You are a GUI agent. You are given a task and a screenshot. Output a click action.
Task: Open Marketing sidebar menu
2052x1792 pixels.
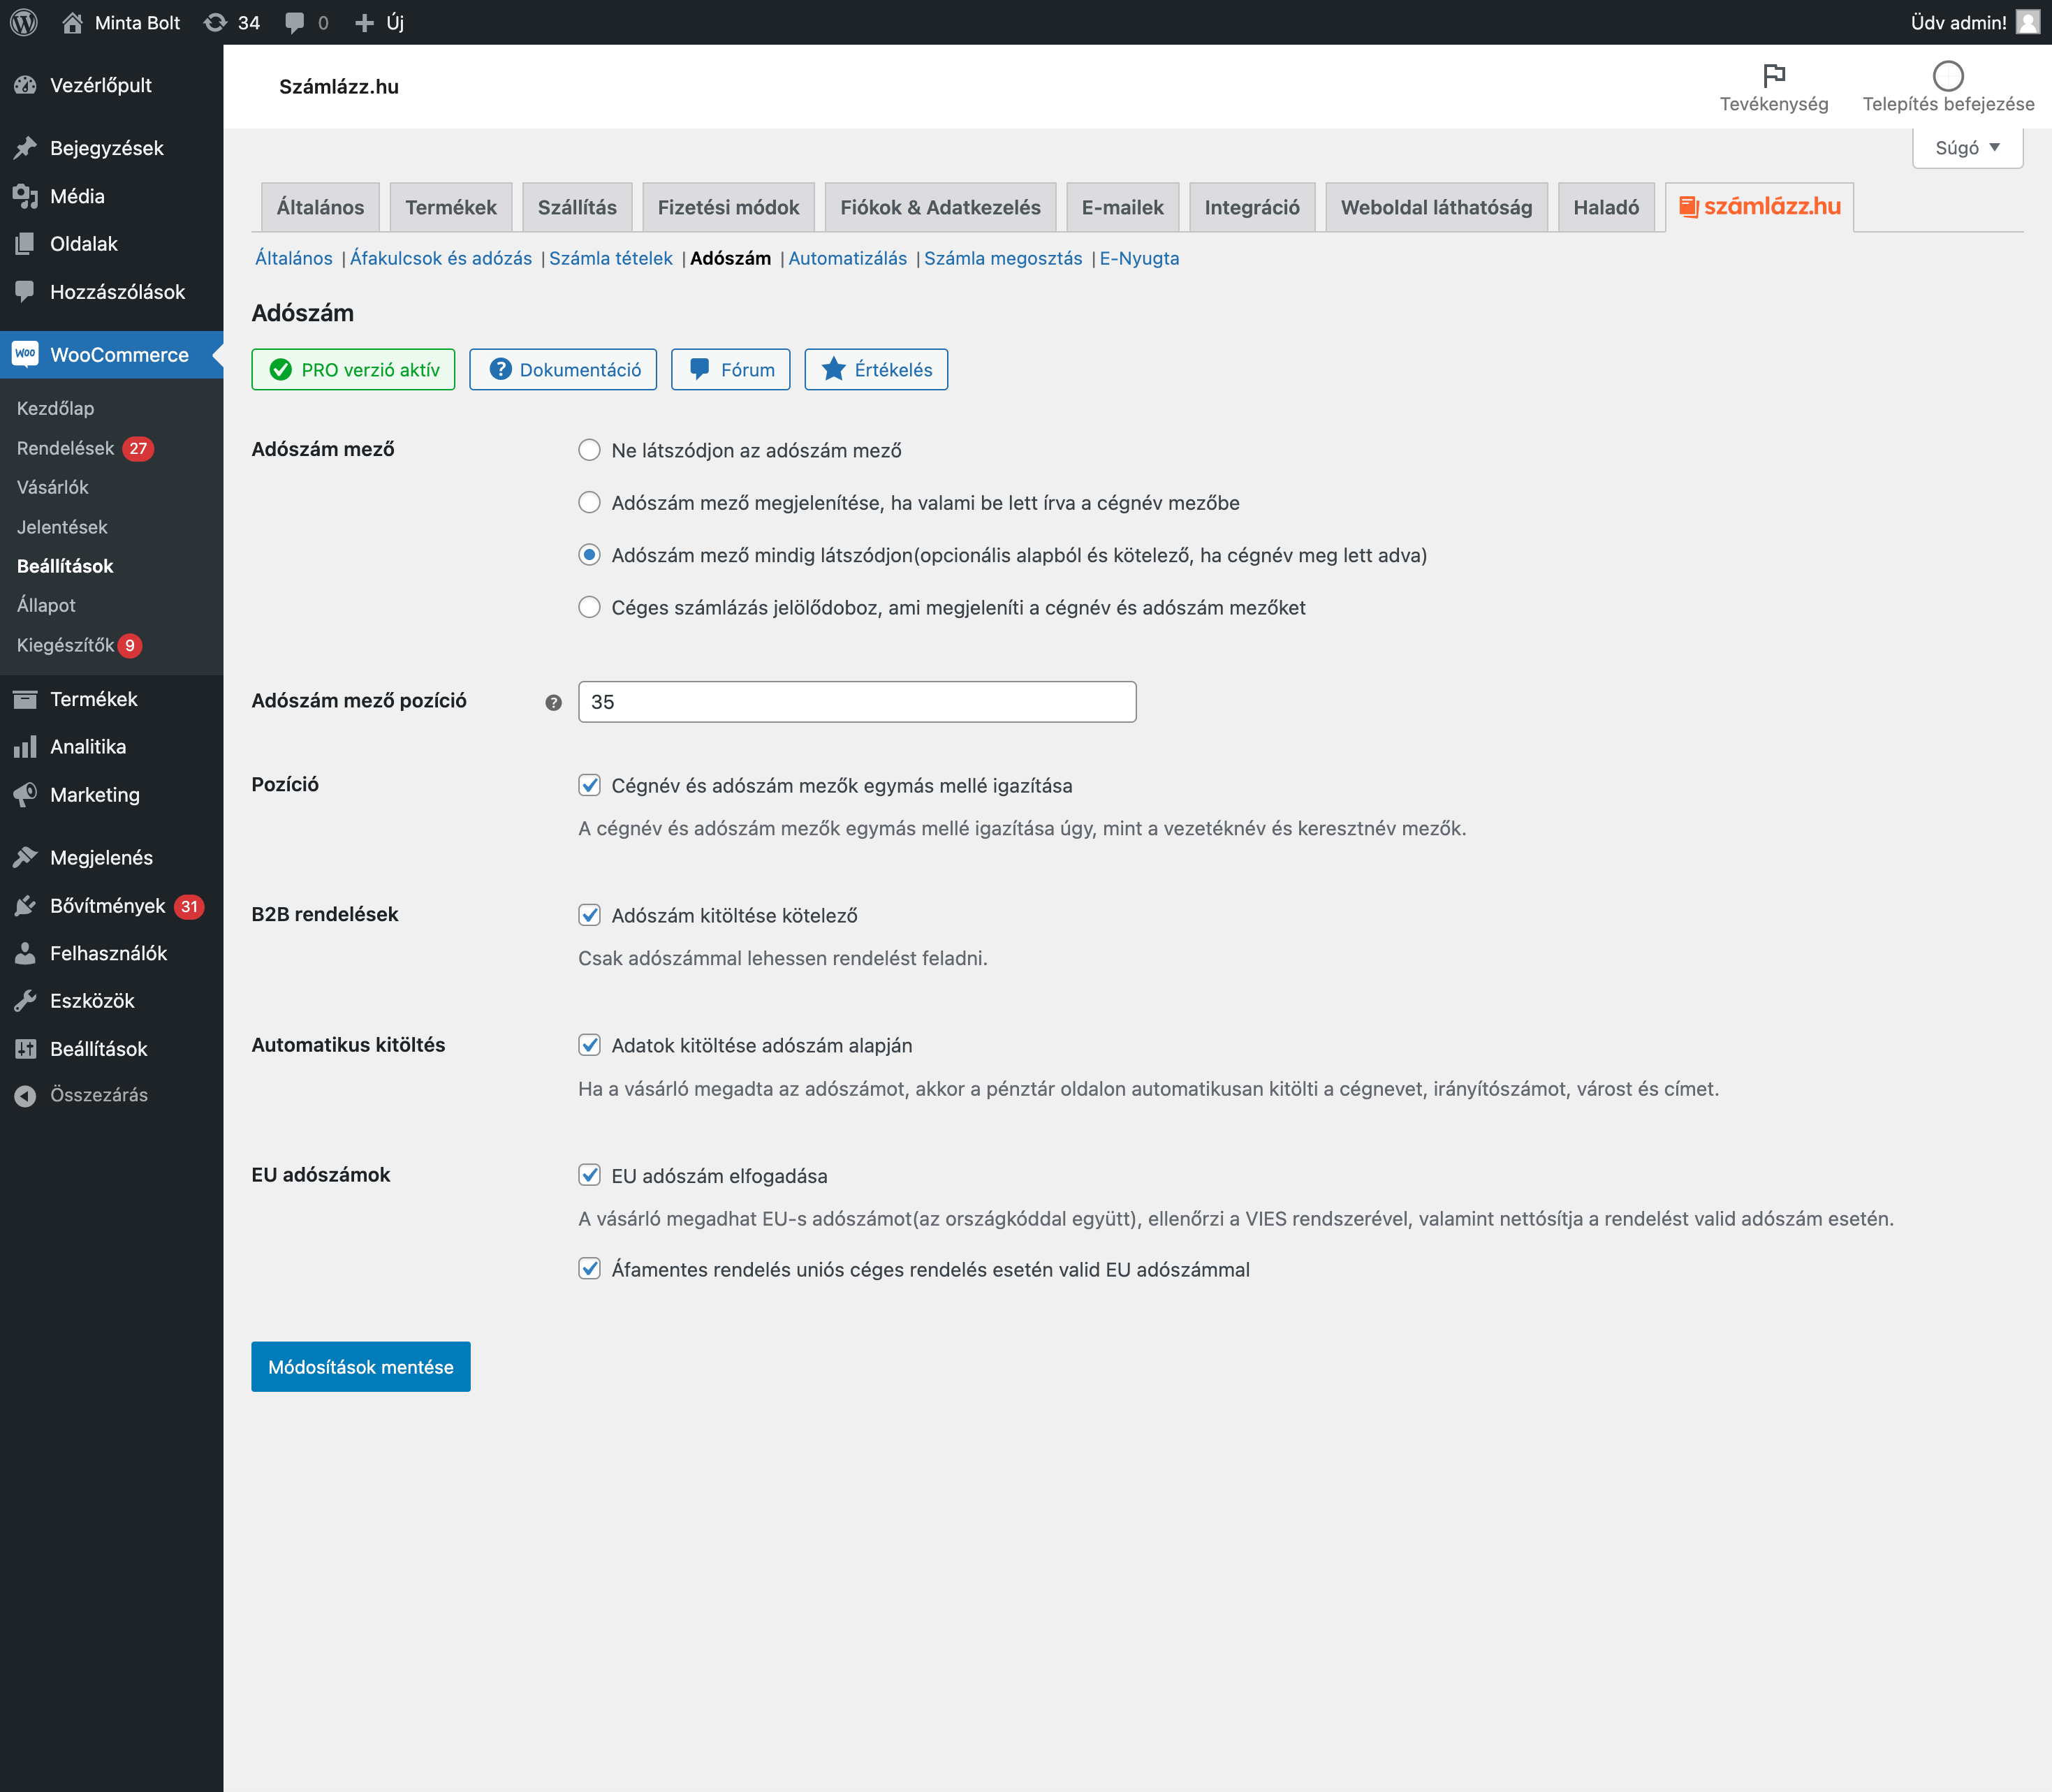[112, 795]
